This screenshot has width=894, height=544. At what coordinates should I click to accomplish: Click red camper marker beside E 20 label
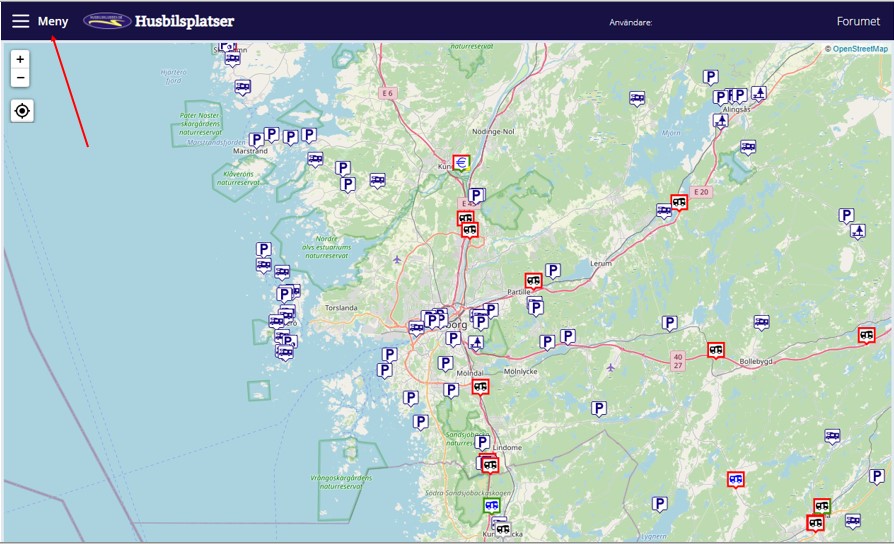pos(680,202)
